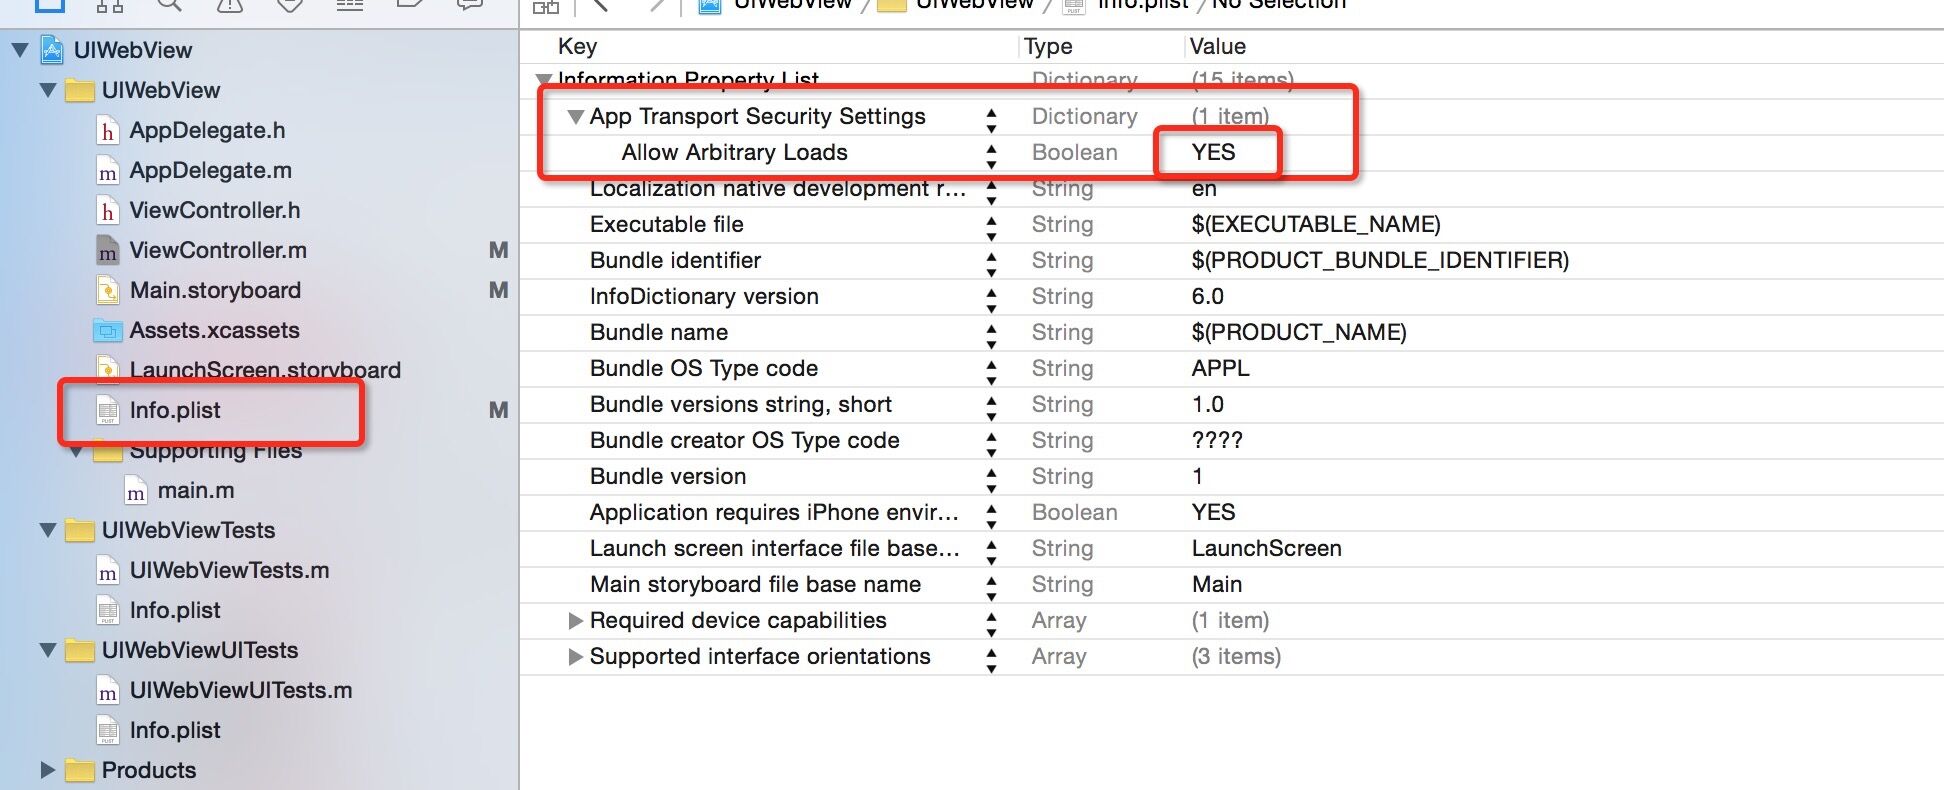Click the Products folder icon

point(79,769)
